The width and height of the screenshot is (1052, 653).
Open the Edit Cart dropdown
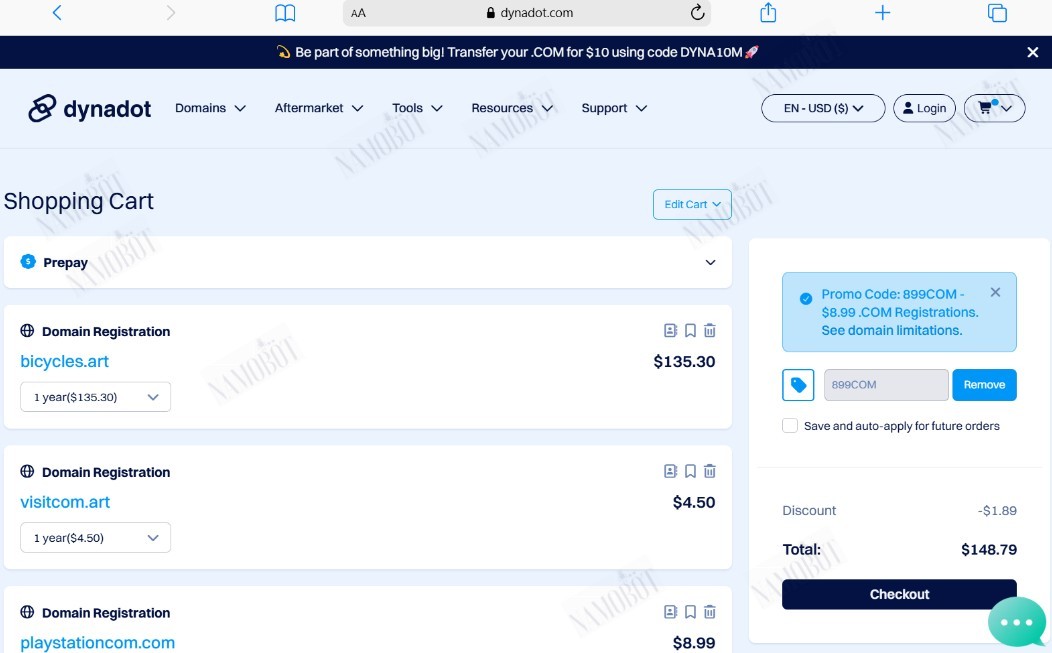[692, 204]
